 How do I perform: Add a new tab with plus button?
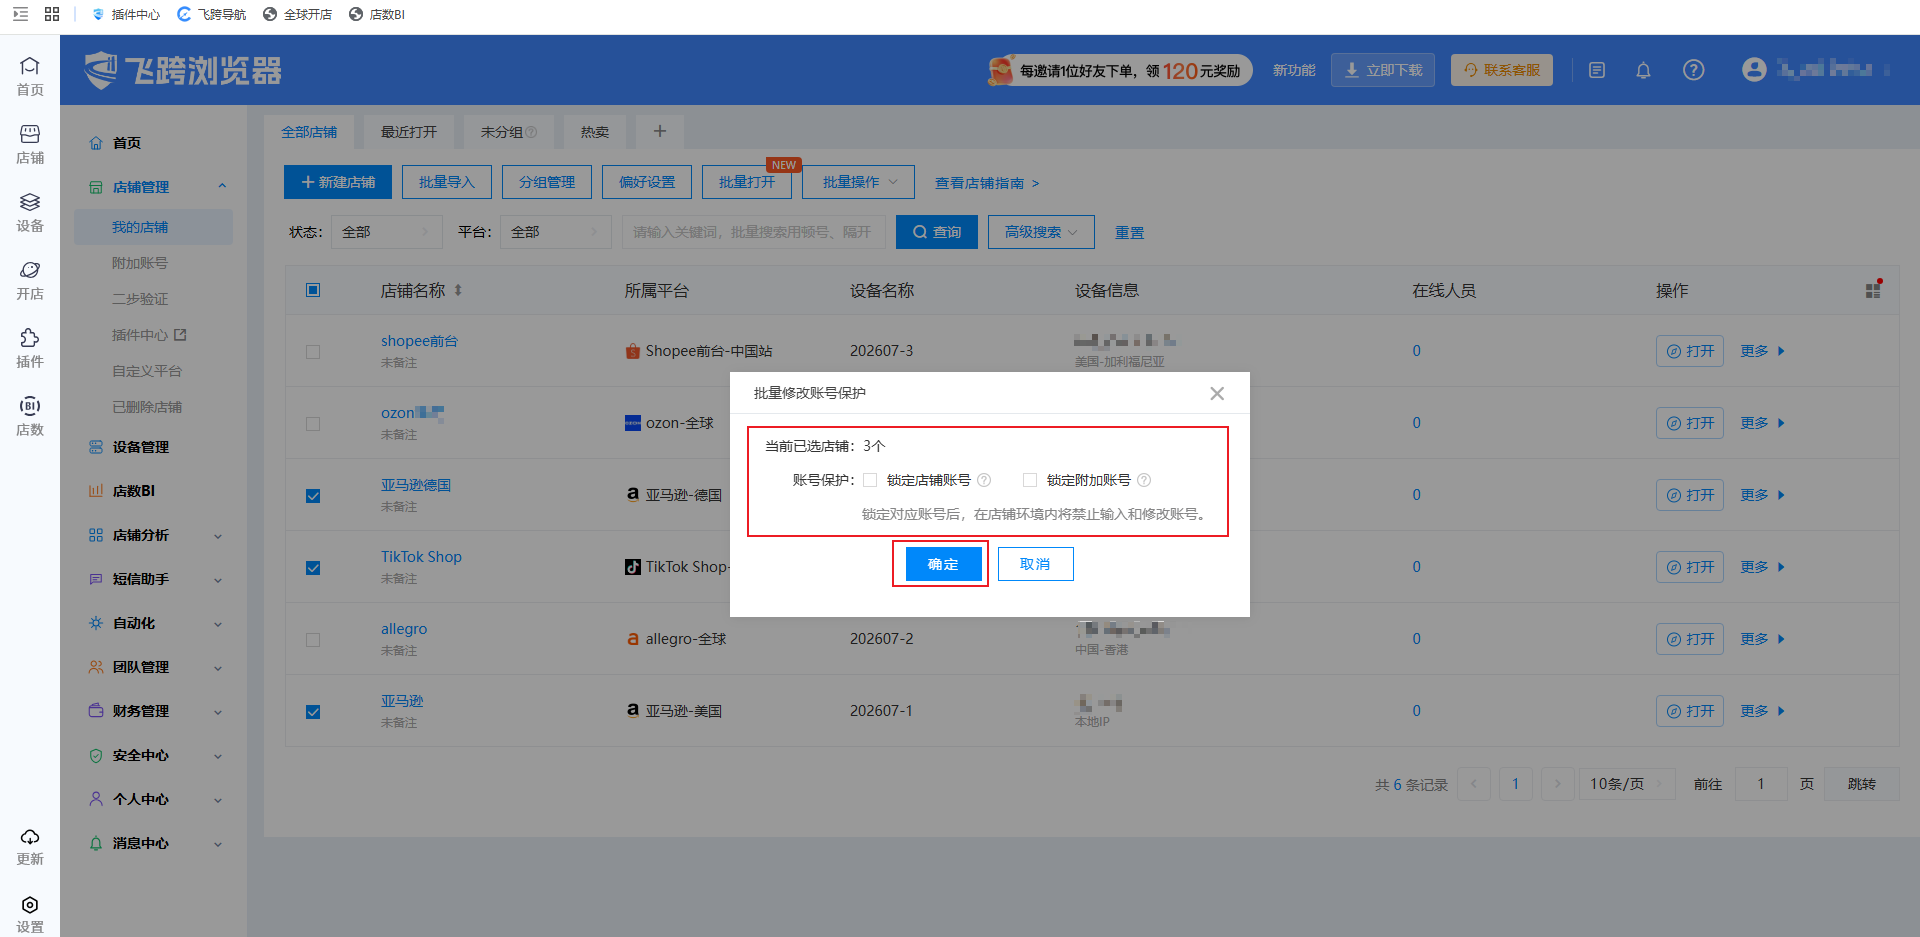[x=660, y=131]
